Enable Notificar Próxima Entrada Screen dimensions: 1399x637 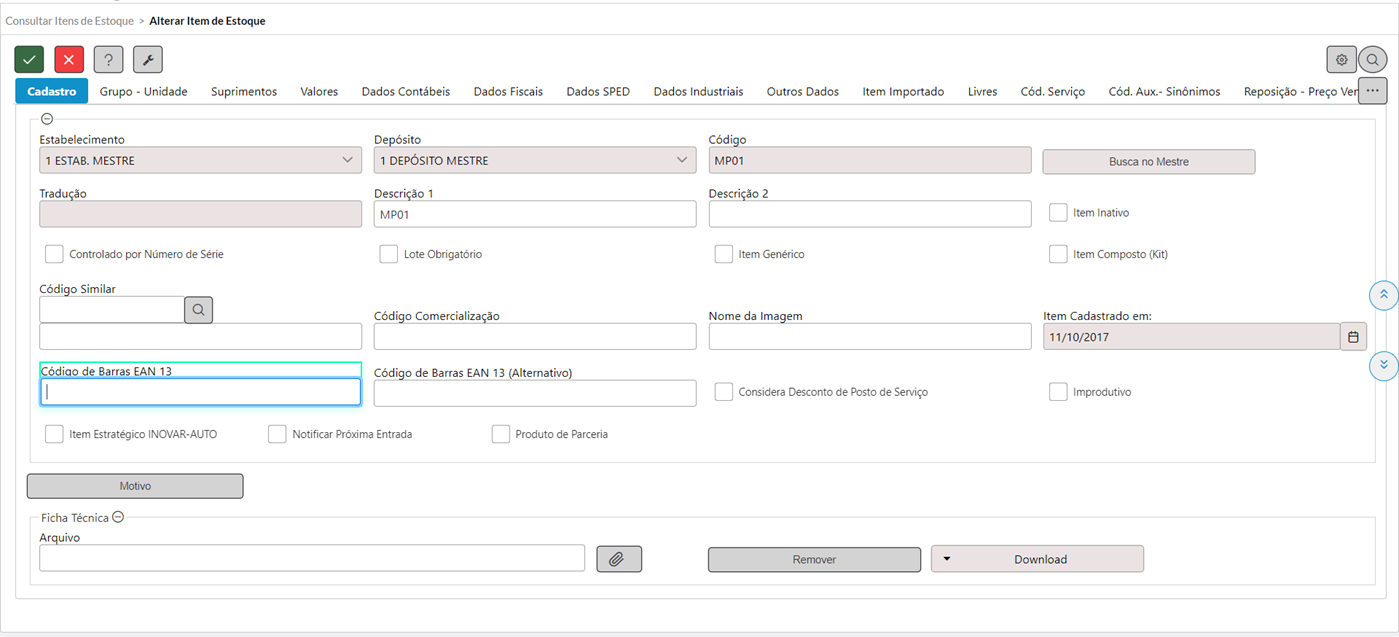point(277,434)
